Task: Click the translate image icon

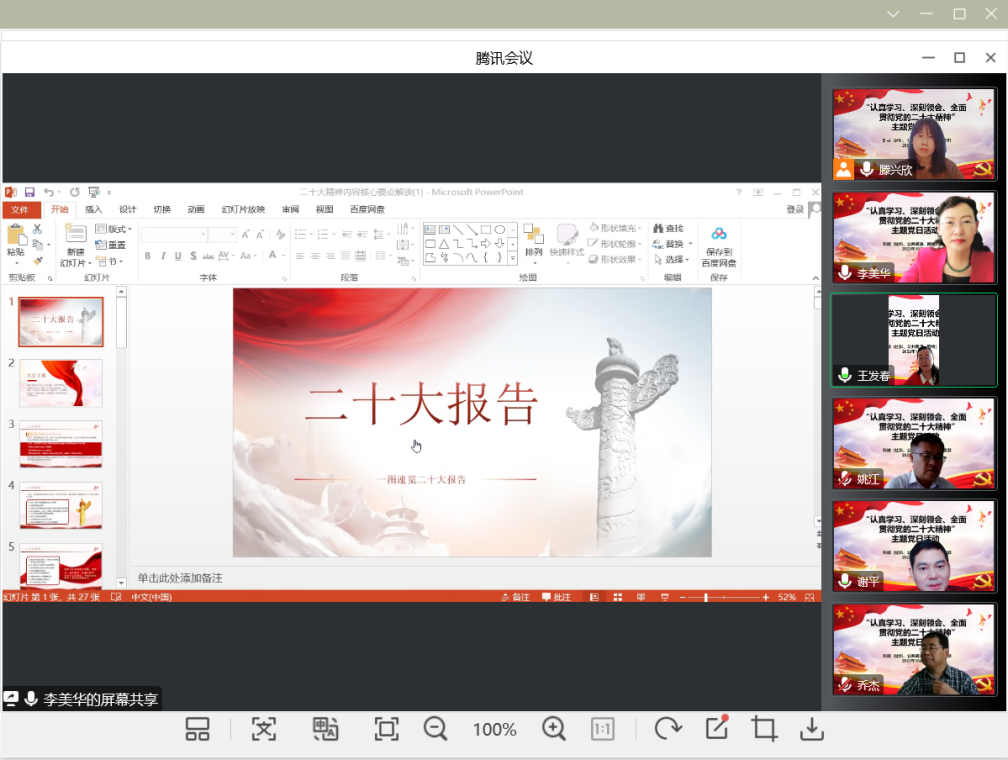Action: click(x=325, y=729)
